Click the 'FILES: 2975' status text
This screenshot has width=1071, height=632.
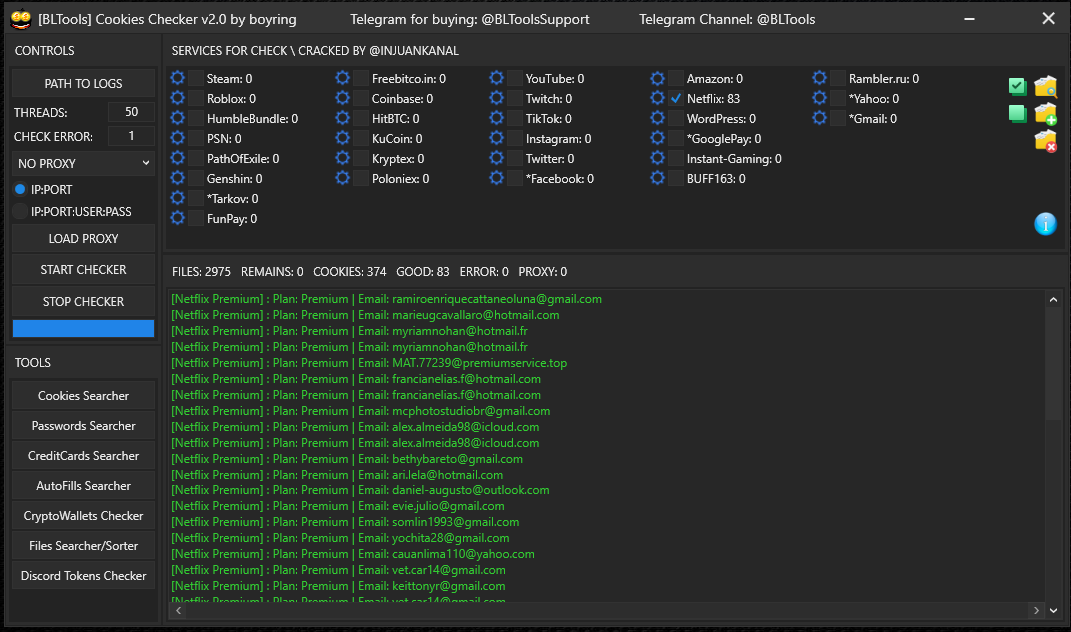tap(201, 271)
